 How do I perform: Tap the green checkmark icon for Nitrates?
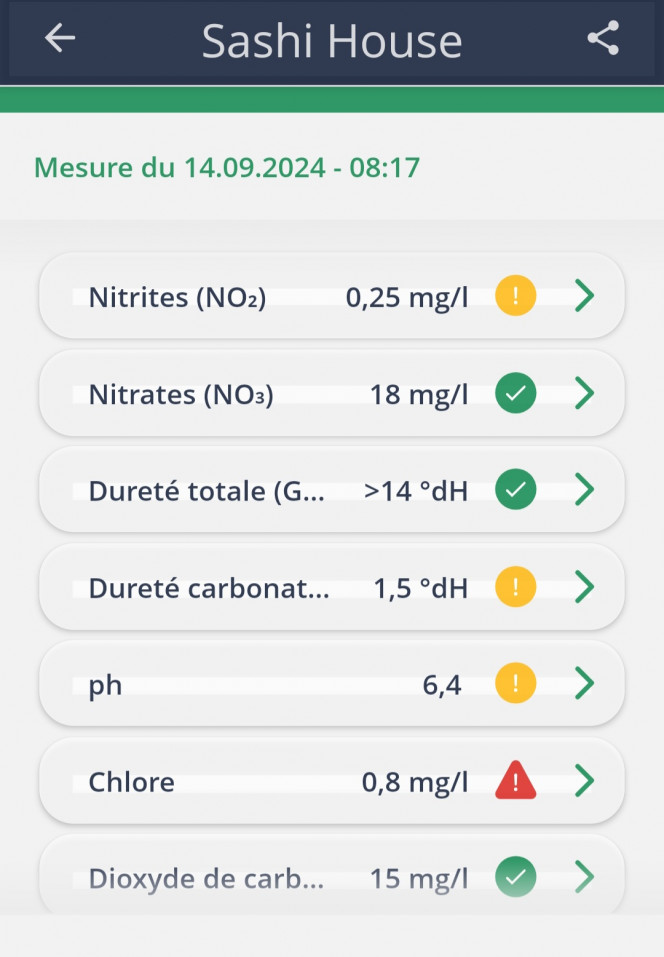point(516,393)
